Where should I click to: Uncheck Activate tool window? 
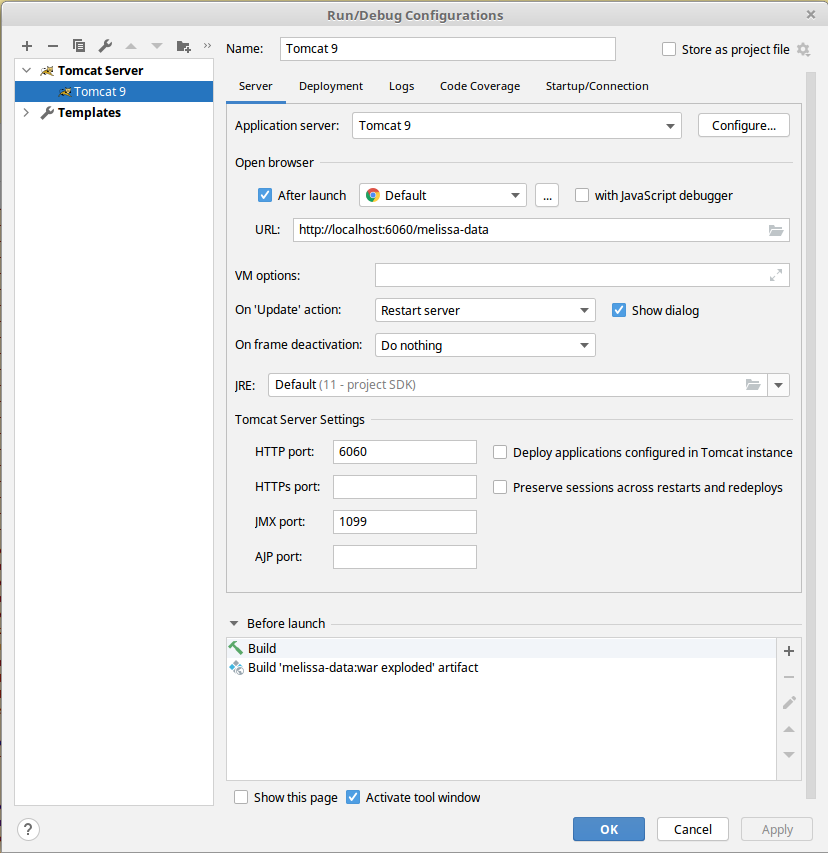(x=353, y=798)
